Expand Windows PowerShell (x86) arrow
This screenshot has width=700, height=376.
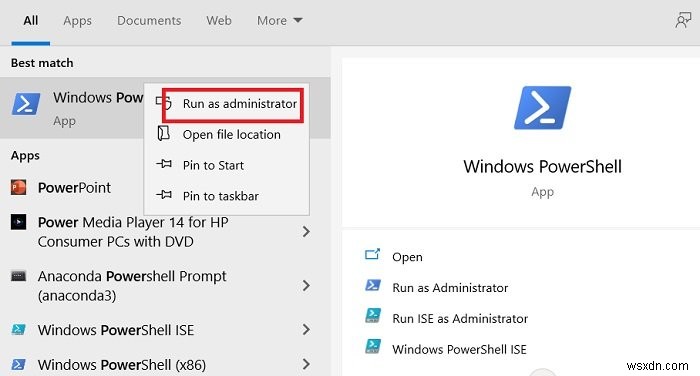coord(306,364)
